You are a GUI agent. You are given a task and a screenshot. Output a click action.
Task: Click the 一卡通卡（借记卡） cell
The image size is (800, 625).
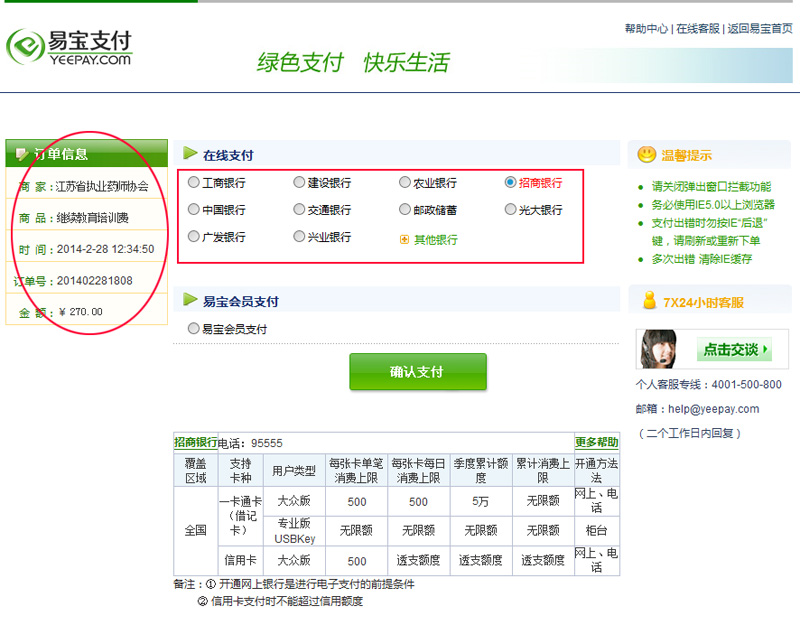240,516
